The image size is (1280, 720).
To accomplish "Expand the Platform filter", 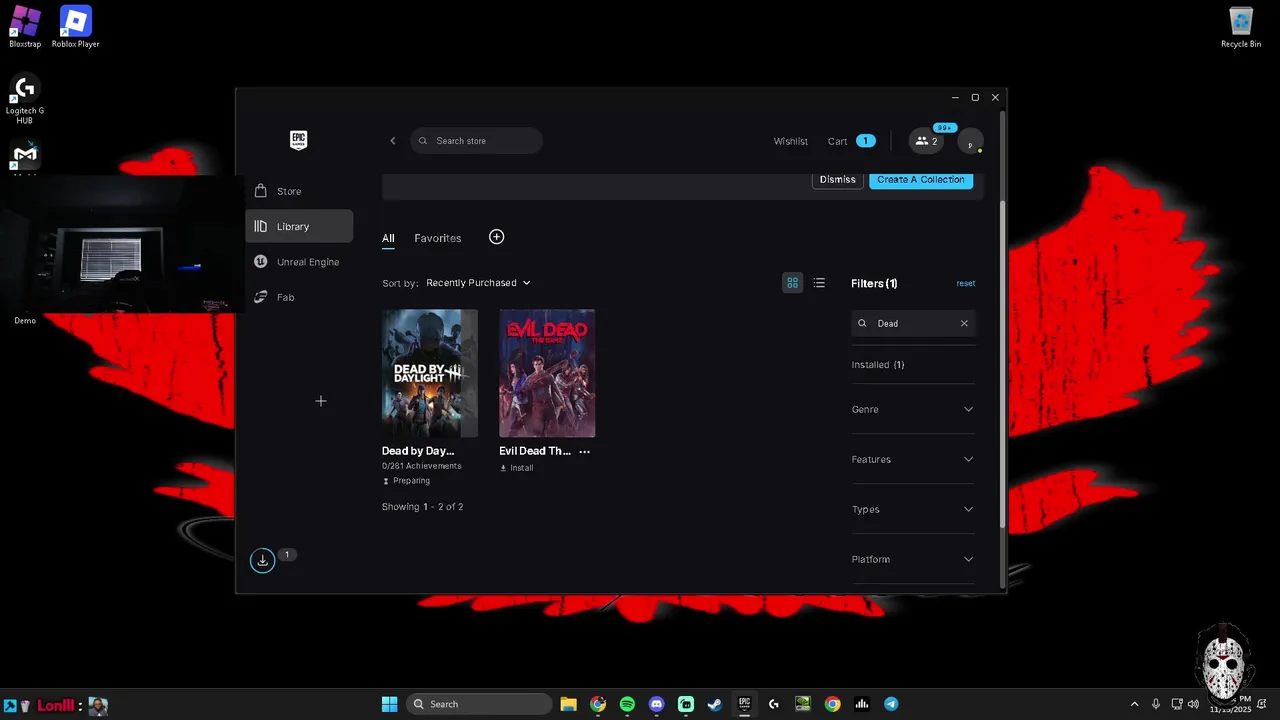I will [912, 559].
